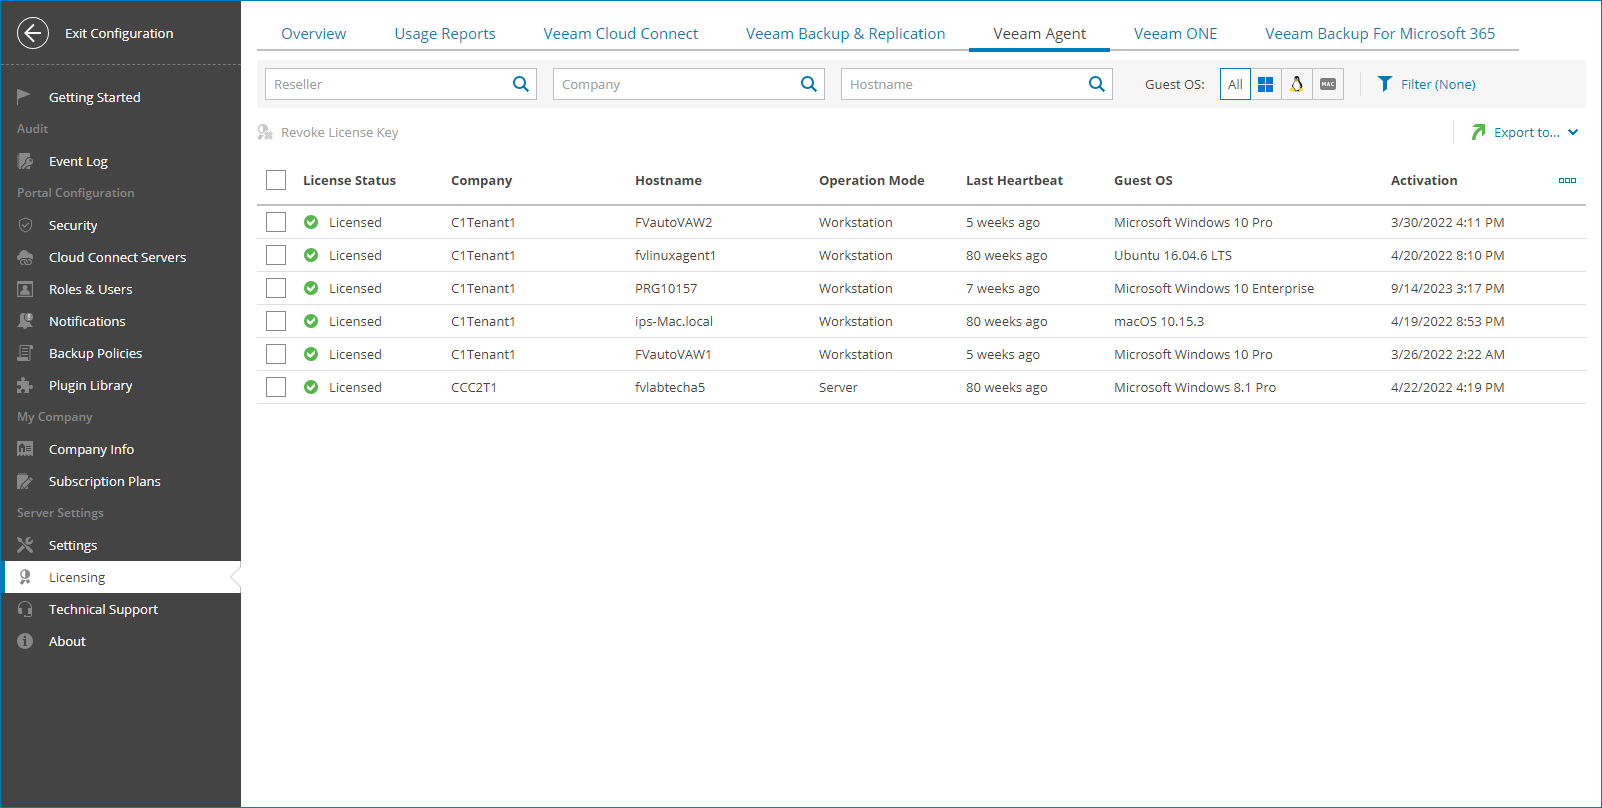Open the Veeam Cloud Connect tab
This screenshot has height=808, width=1602.
point(621,33)
